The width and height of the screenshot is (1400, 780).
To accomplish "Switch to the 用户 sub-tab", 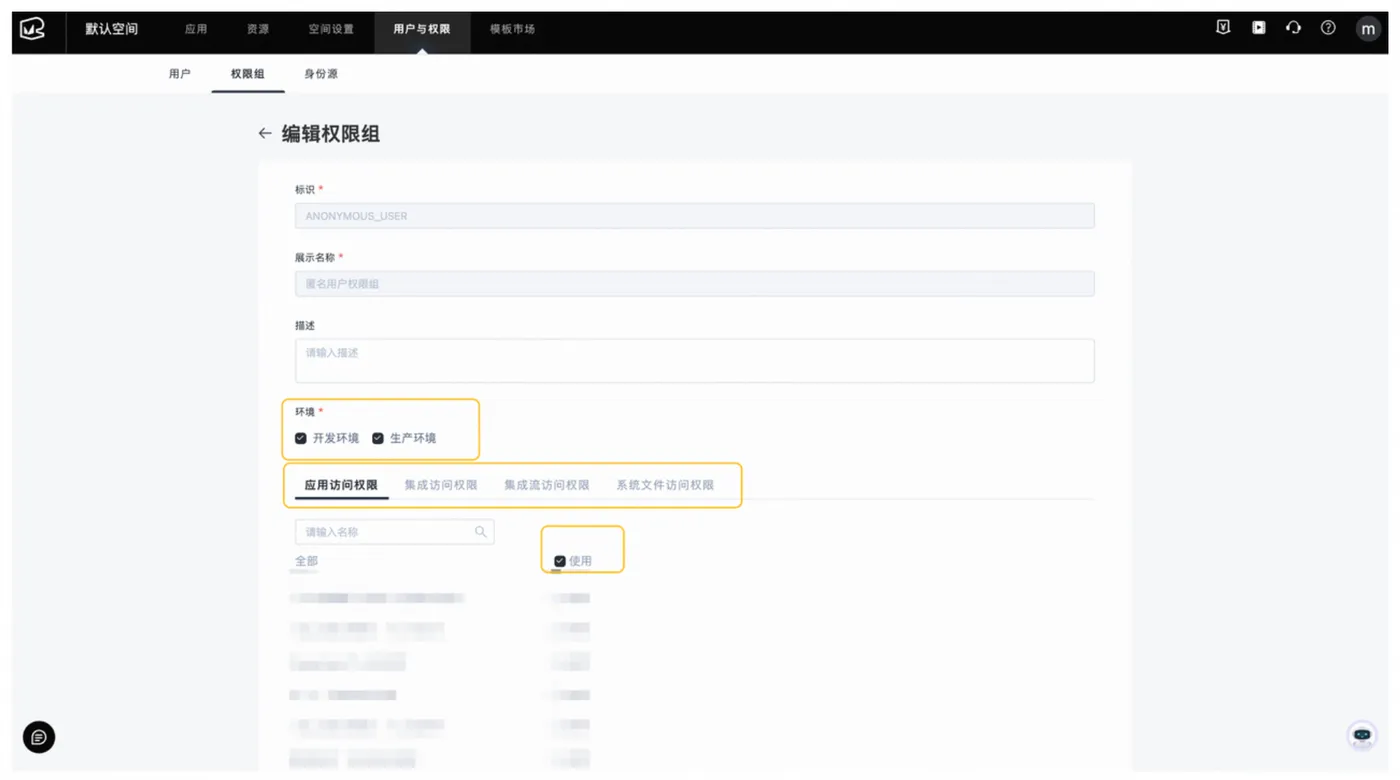I will [x=180, y=74].
